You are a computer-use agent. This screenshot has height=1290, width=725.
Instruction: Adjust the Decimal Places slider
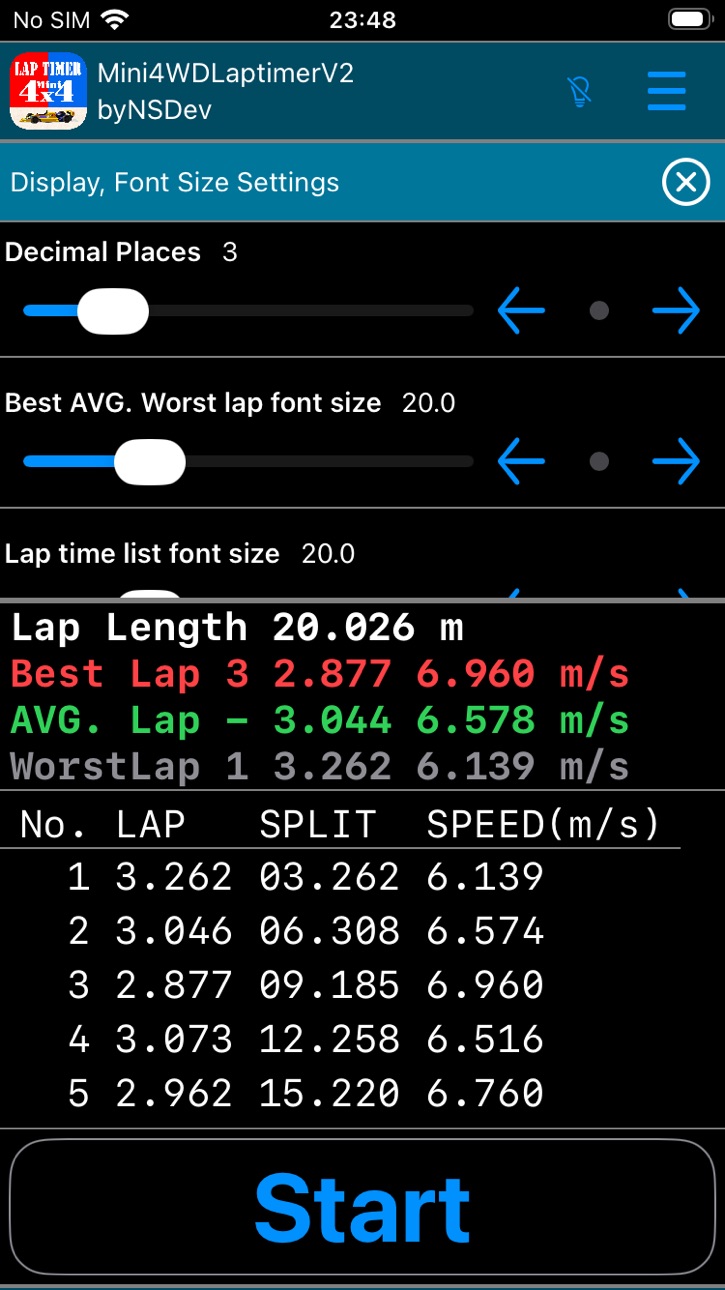pos(248,311)
